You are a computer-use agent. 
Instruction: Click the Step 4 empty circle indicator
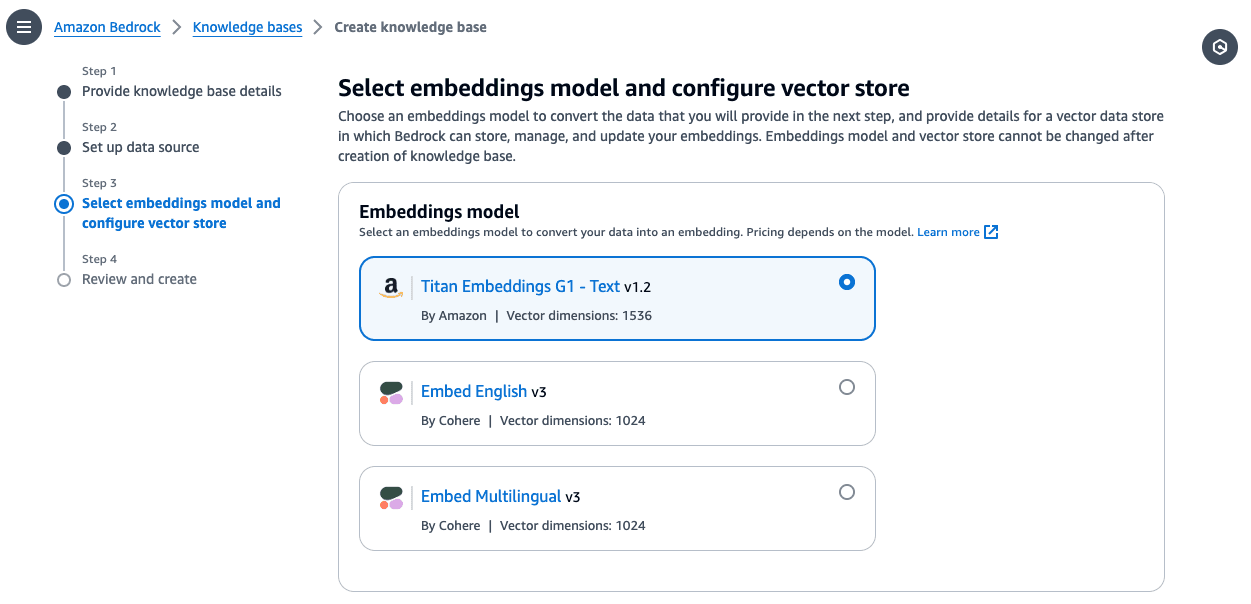tap(64, 280)
